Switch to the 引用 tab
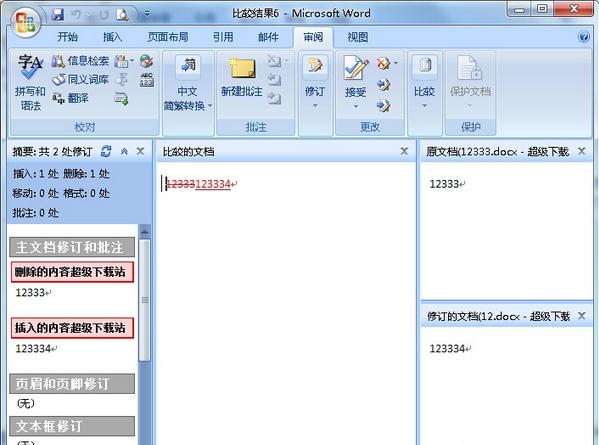Image resolution: width=599 pixels, height=445 pixels. click(x=223, y=37)
